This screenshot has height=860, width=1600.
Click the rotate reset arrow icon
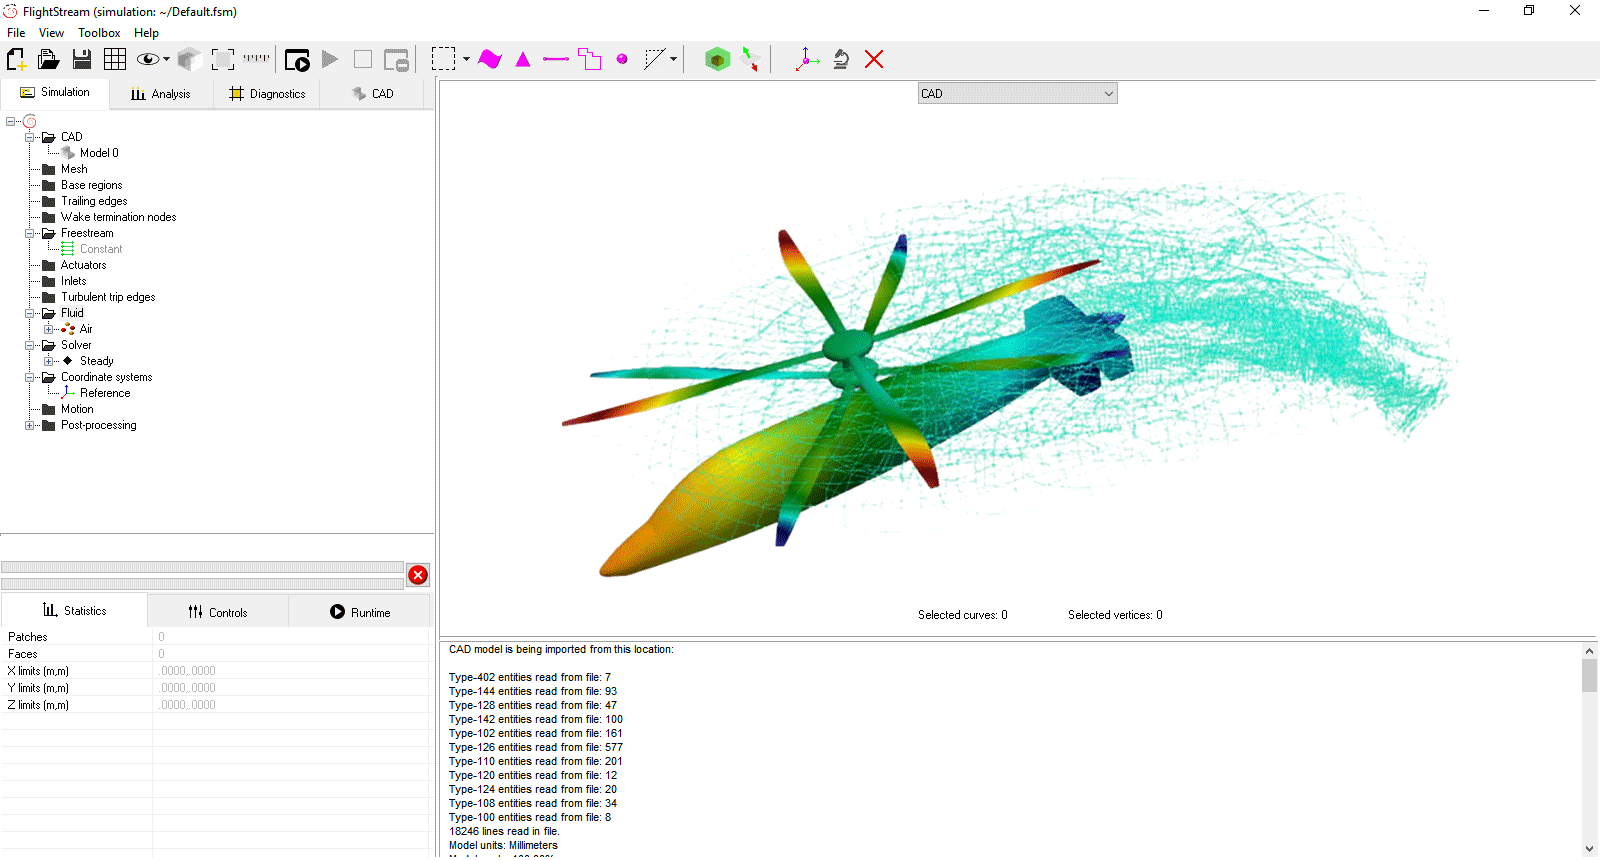841,59
